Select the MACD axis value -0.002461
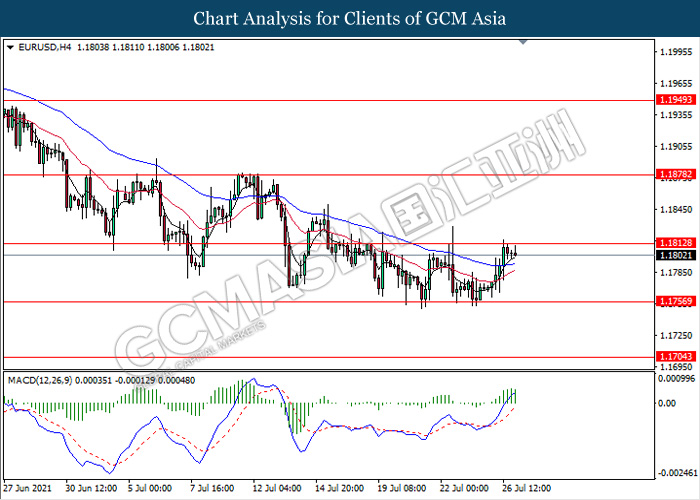 tap(673, 472)
